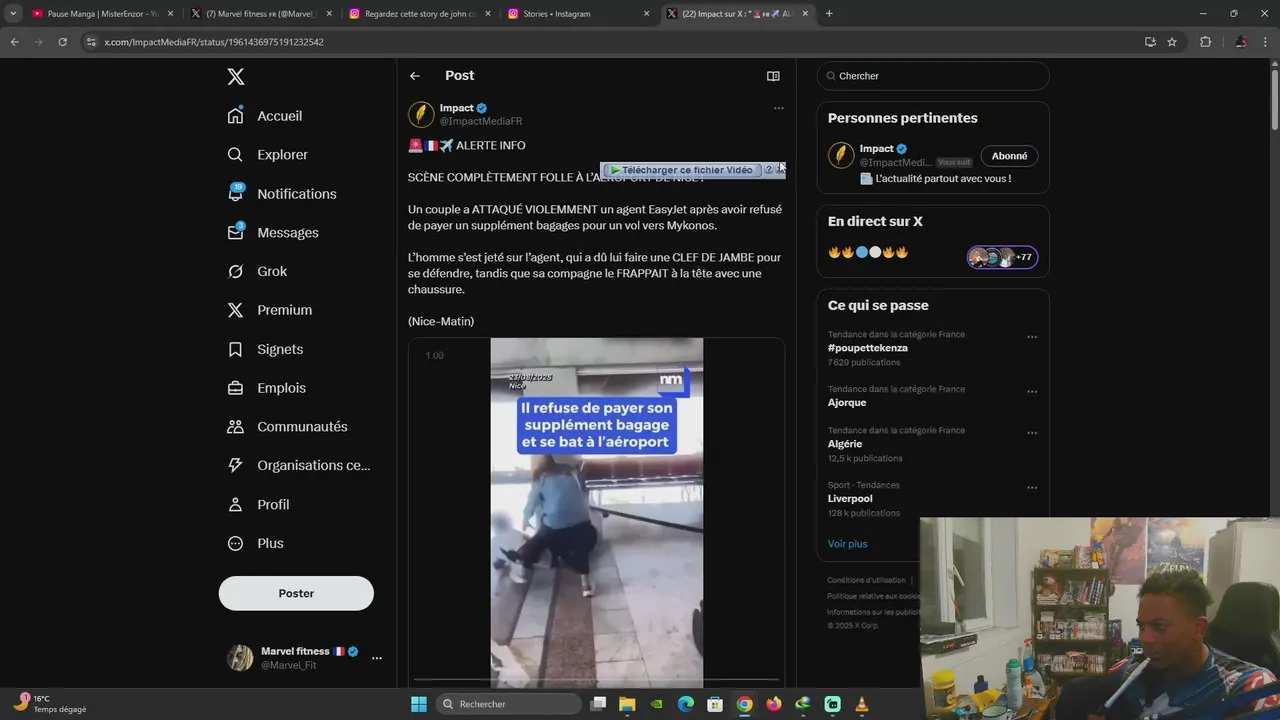Open options for the #poupettekenza trend
The image size is (1280, 720).
coord(1032,337)
